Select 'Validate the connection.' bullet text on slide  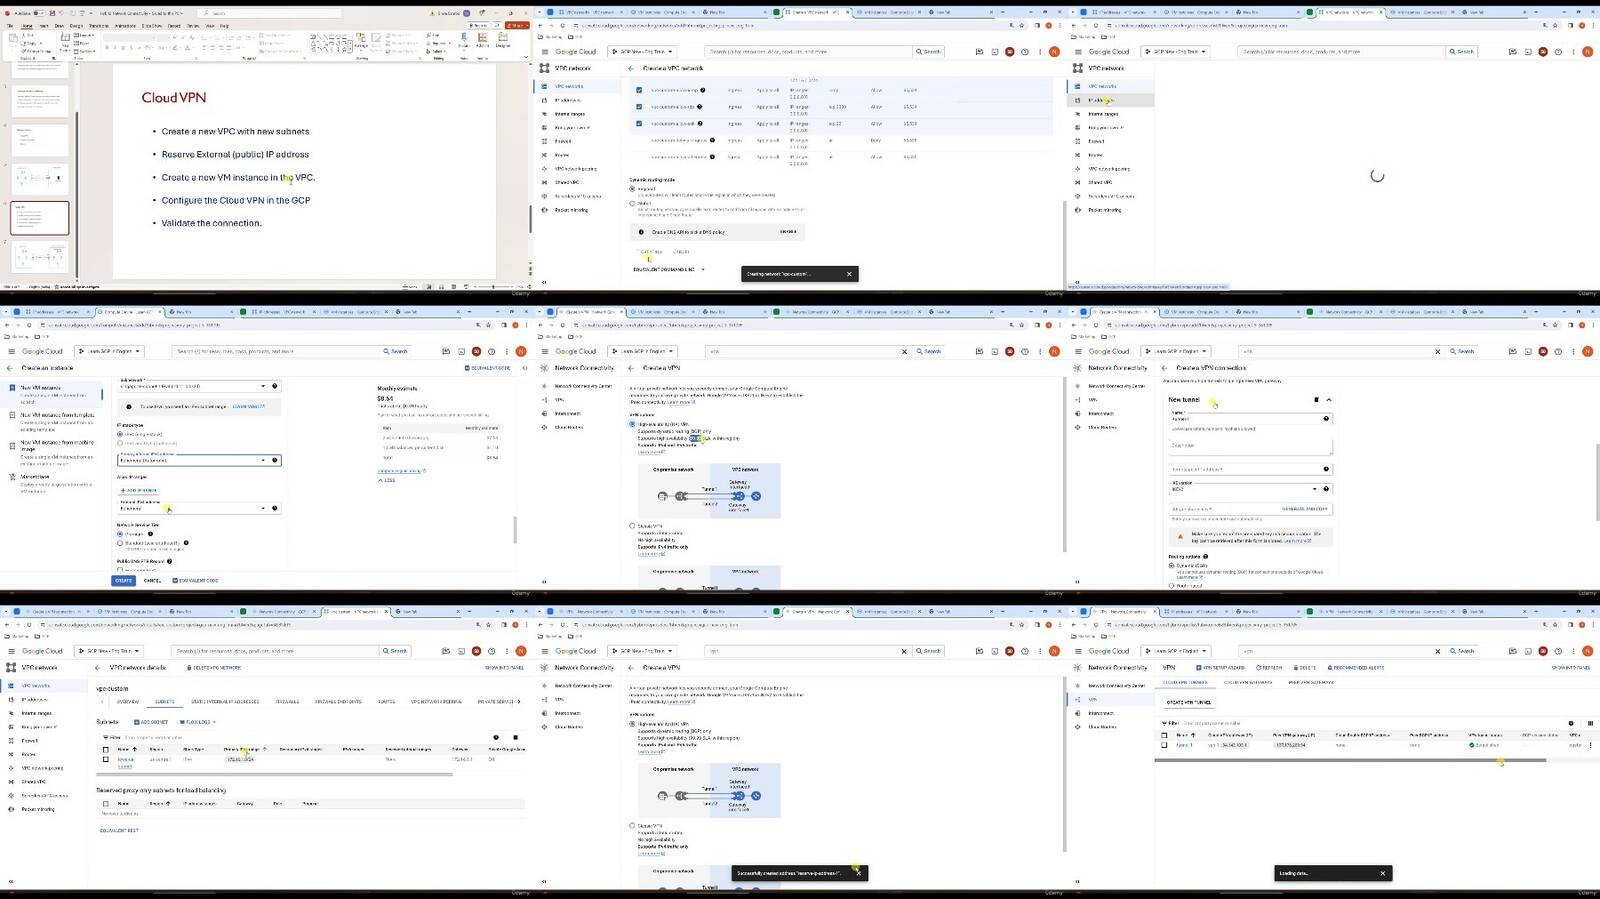click(x=211, y=223)
